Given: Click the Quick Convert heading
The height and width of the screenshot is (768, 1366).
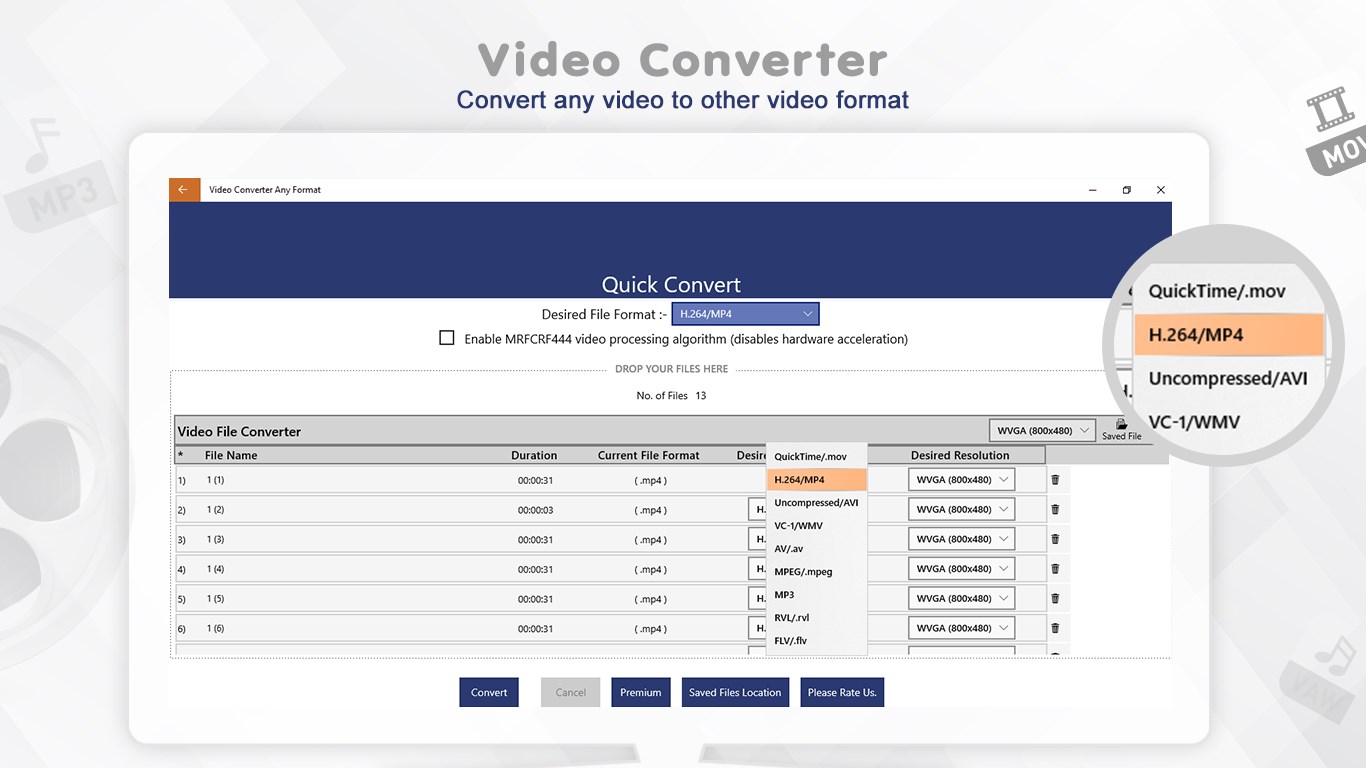Looking at the screenshot, I should click(671, 285).
